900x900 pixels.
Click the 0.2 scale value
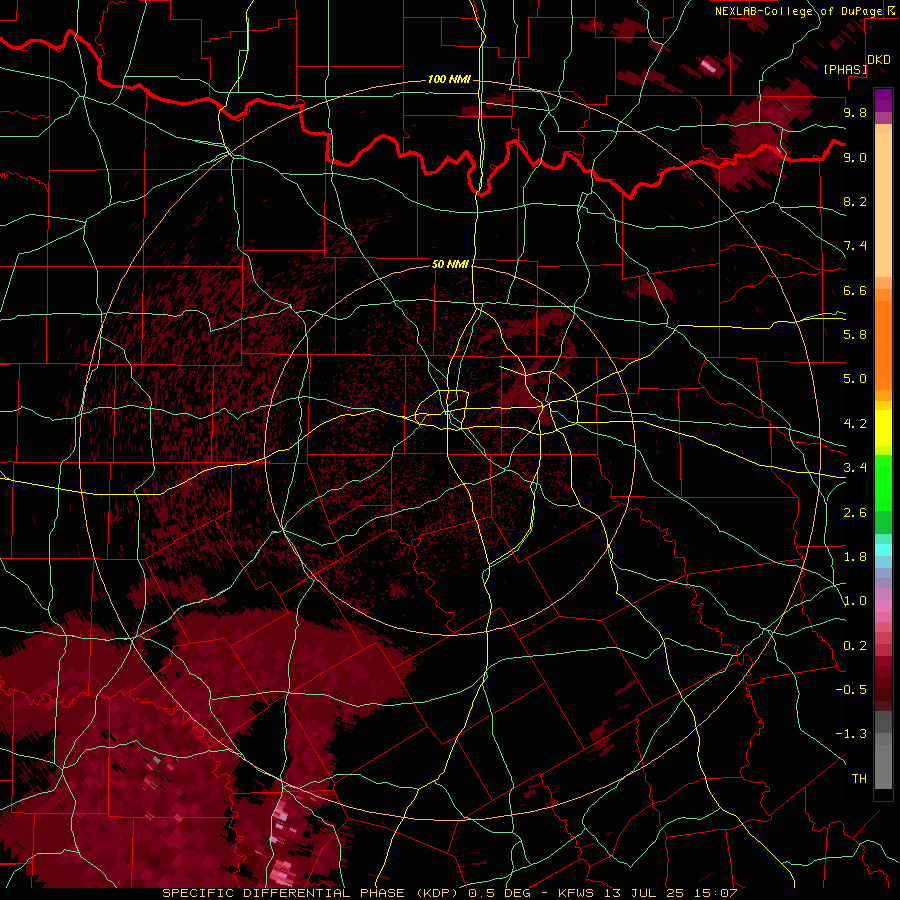click(855, 646)
